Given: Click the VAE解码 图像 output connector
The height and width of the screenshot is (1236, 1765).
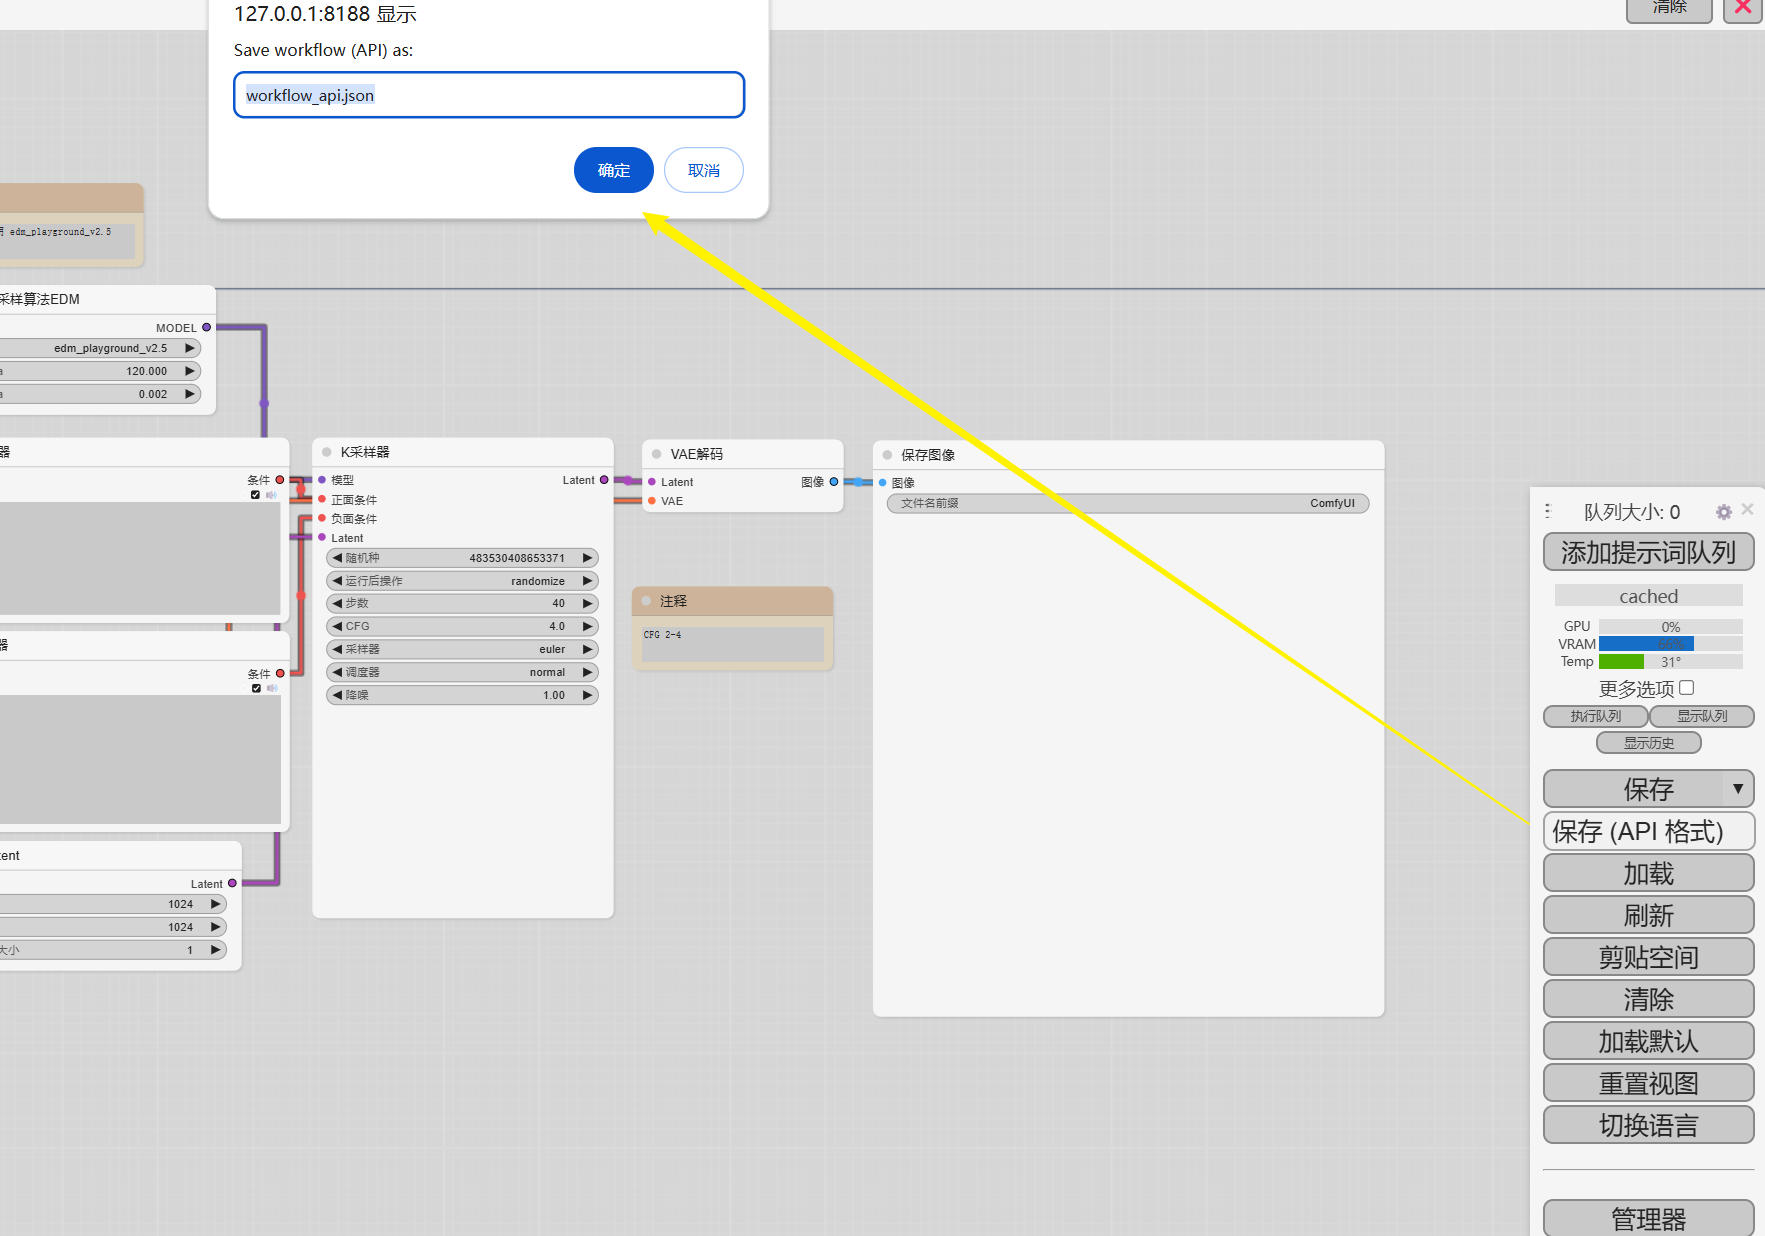Looking at the screenshot, I should tap(834, 482).
